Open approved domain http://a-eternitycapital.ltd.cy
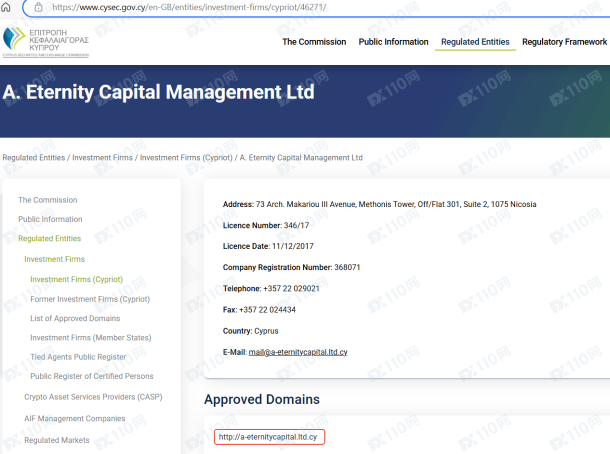The image size is (610, 454). 269,437
